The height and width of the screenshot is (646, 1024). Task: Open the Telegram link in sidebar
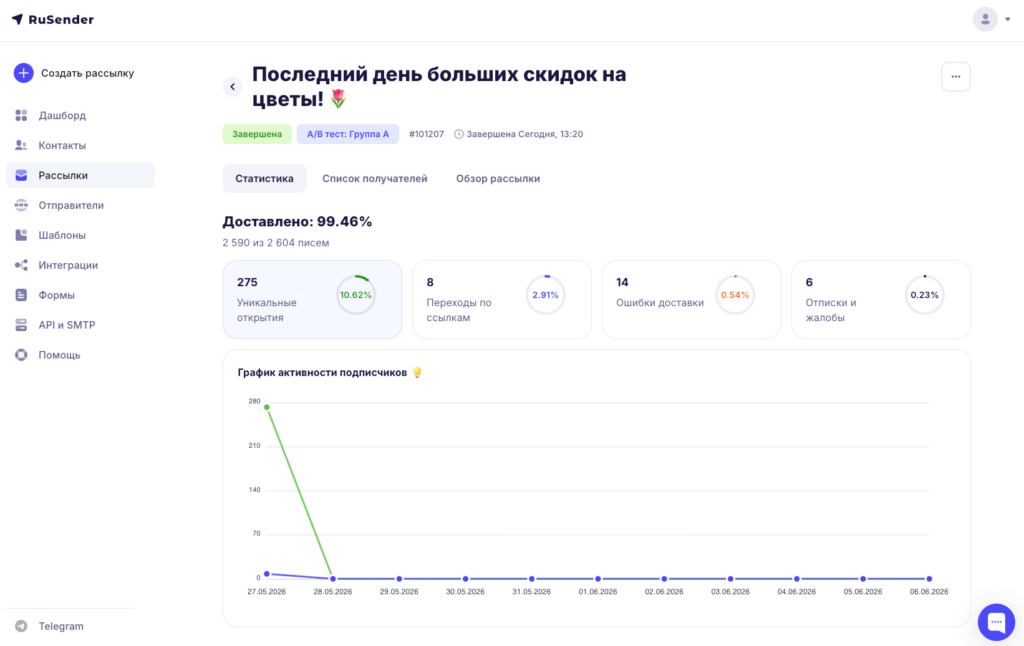(61, 626)
